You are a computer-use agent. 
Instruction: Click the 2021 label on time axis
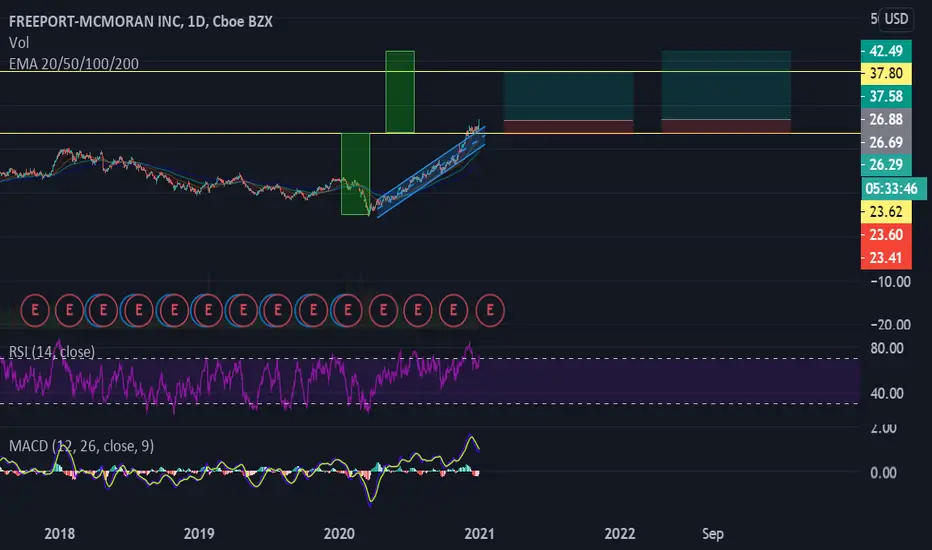click(x=479, y=533)
